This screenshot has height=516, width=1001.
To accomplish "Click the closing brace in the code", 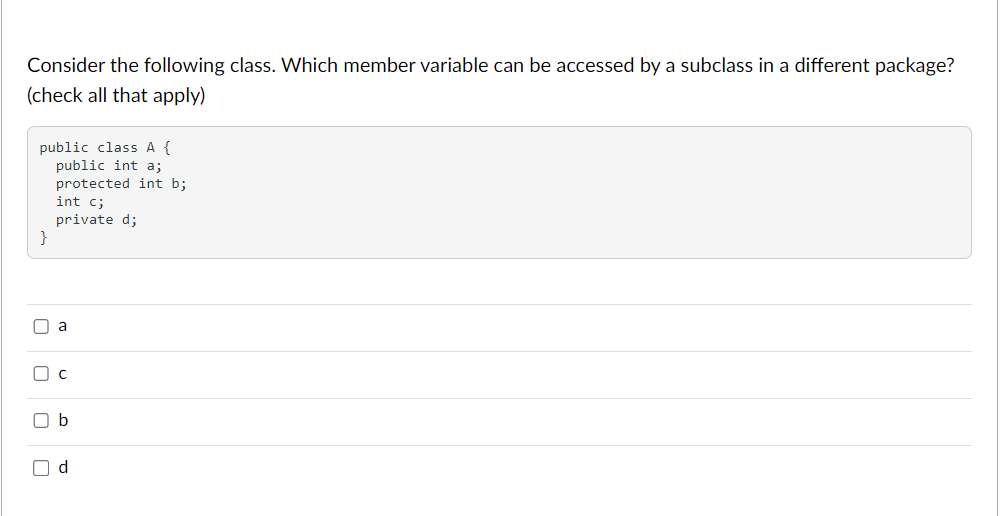I will tap(43, 238).
